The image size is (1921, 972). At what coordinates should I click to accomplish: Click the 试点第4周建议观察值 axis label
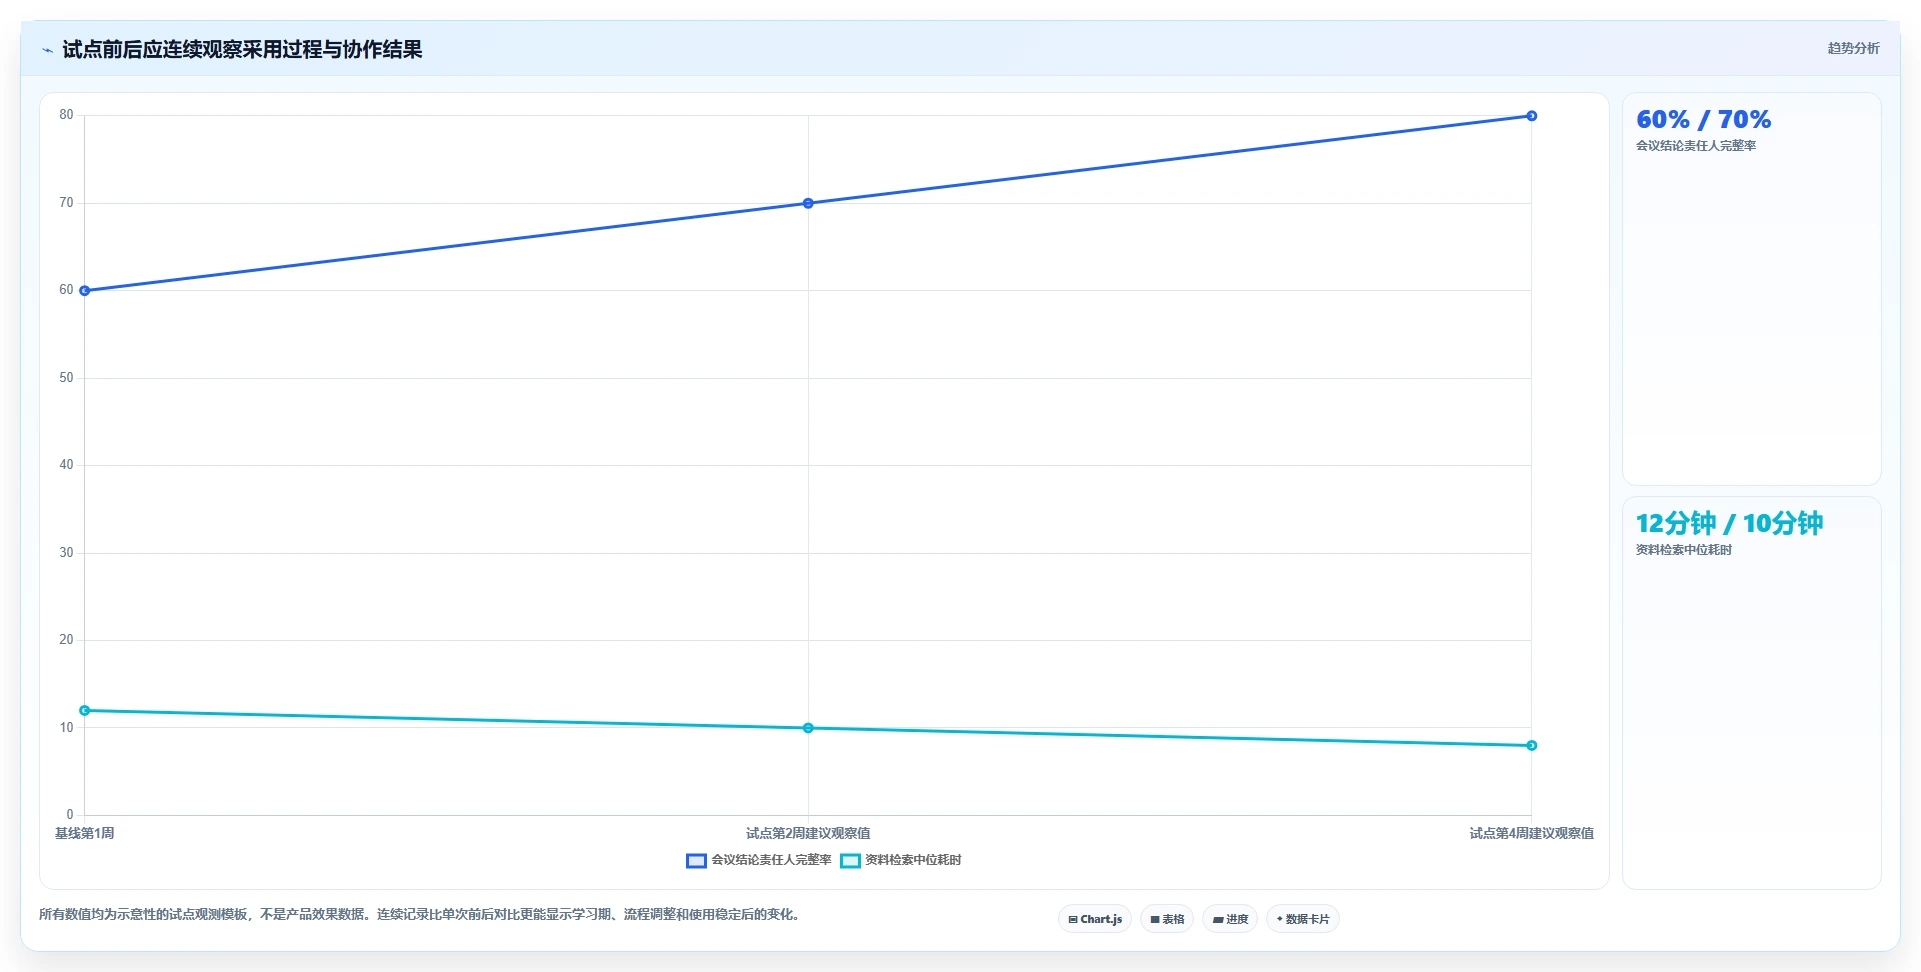click(x=1531, y=833)
